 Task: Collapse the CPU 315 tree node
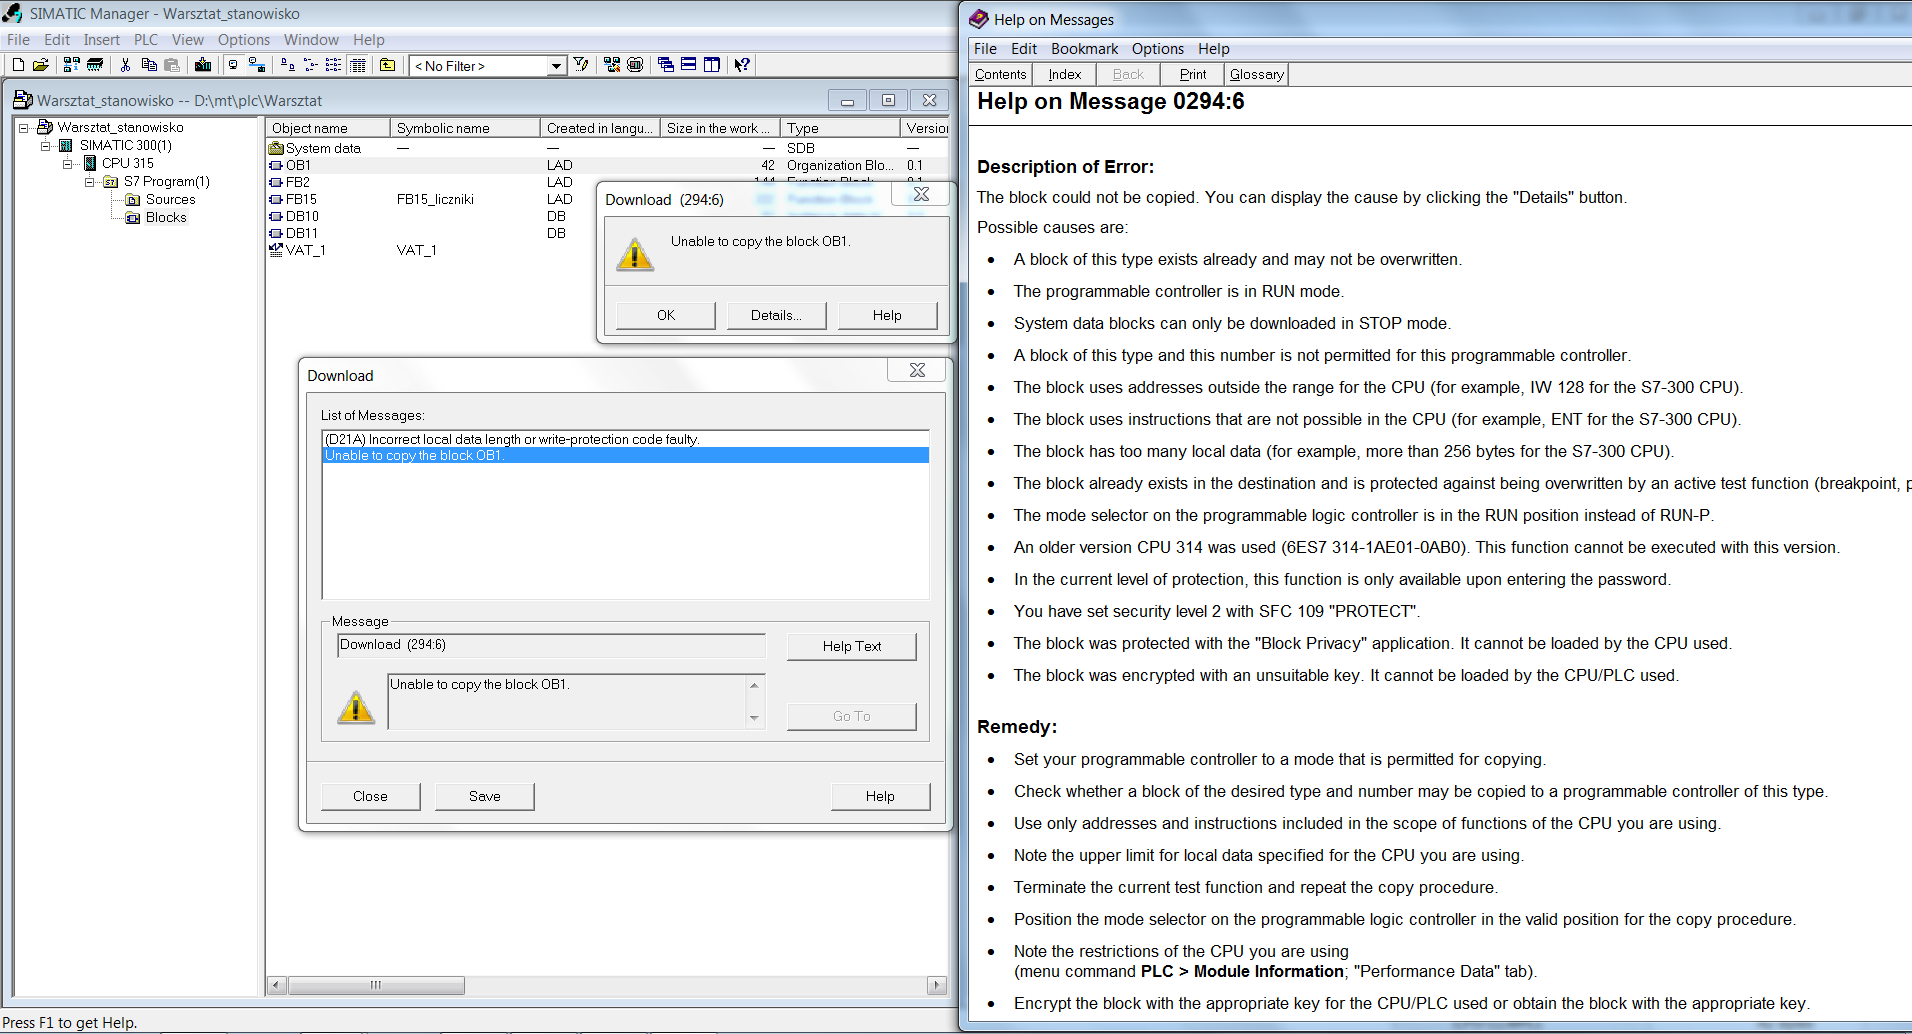tap(68, 164)
